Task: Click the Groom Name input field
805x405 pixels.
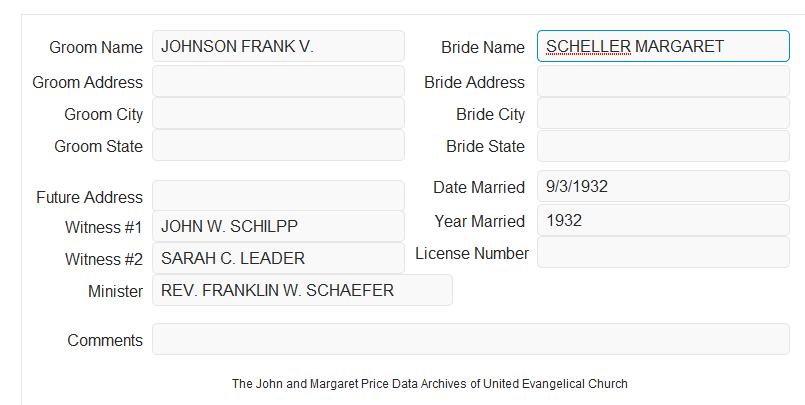Action: [x=278, y=46]
